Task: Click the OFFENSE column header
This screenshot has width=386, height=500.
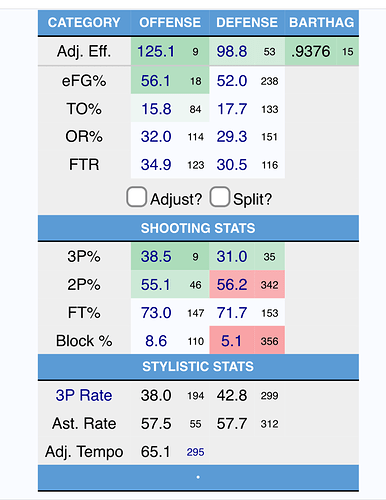Action: (170, 23)
